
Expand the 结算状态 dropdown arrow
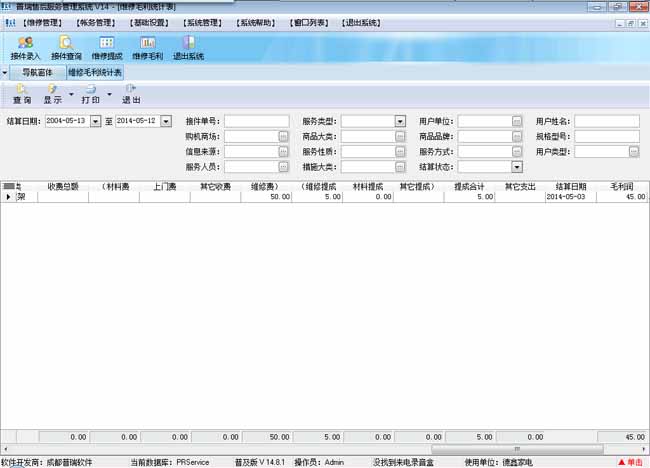(517, 167)
